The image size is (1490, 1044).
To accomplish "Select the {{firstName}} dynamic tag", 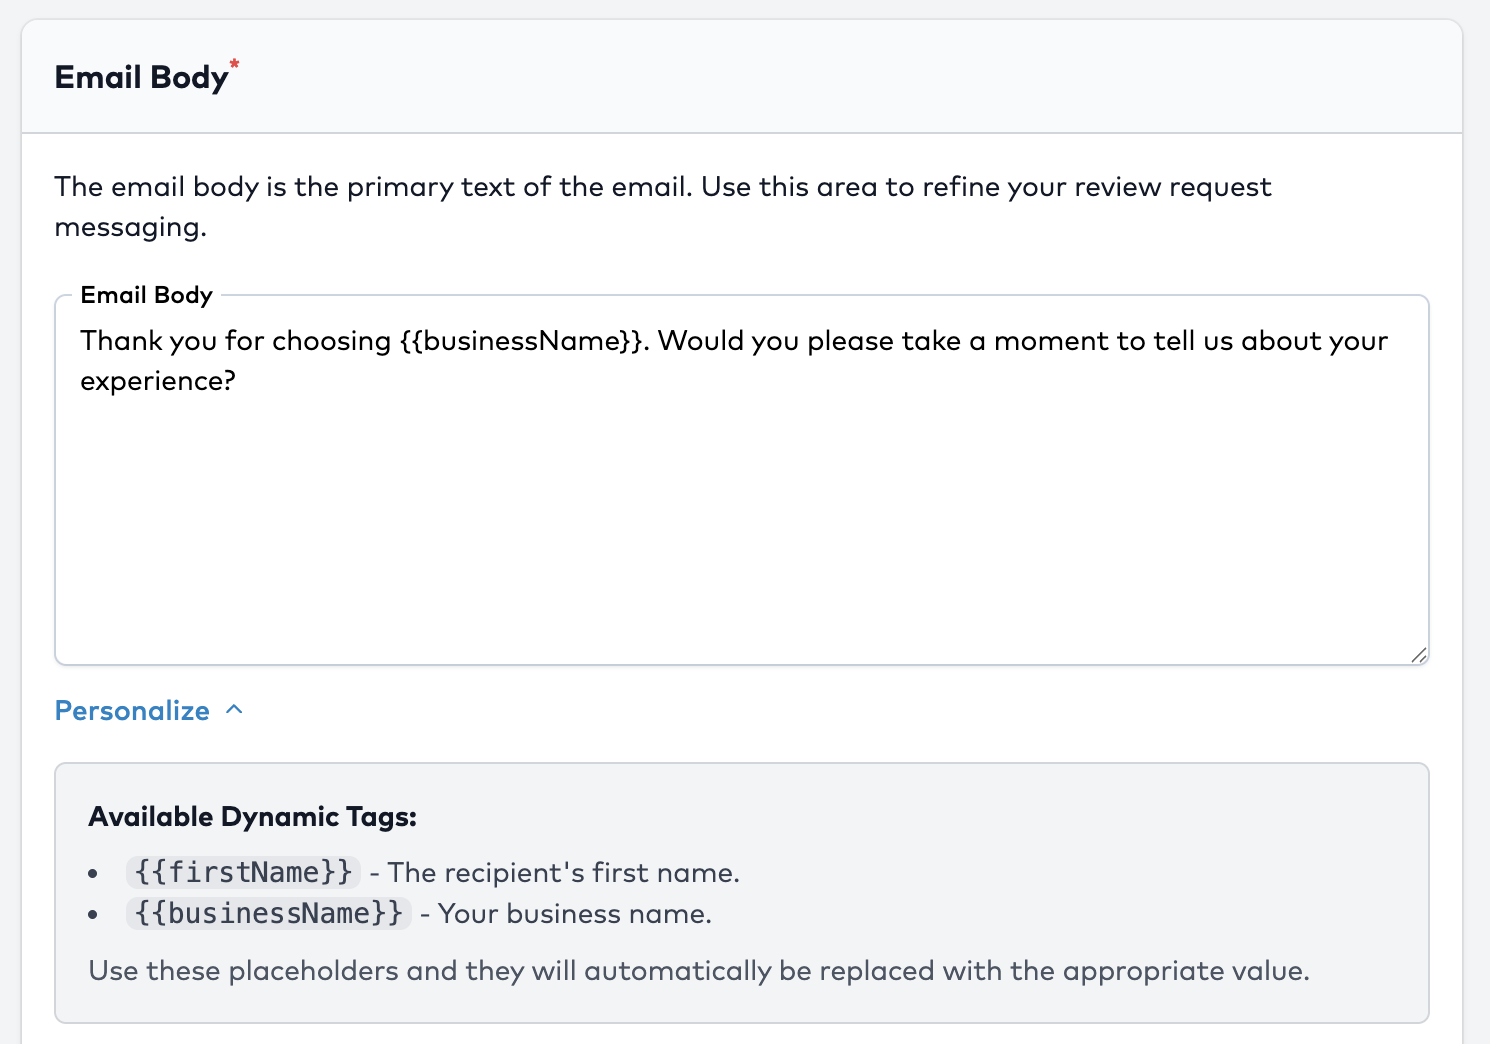I will (x=243, y=872).
